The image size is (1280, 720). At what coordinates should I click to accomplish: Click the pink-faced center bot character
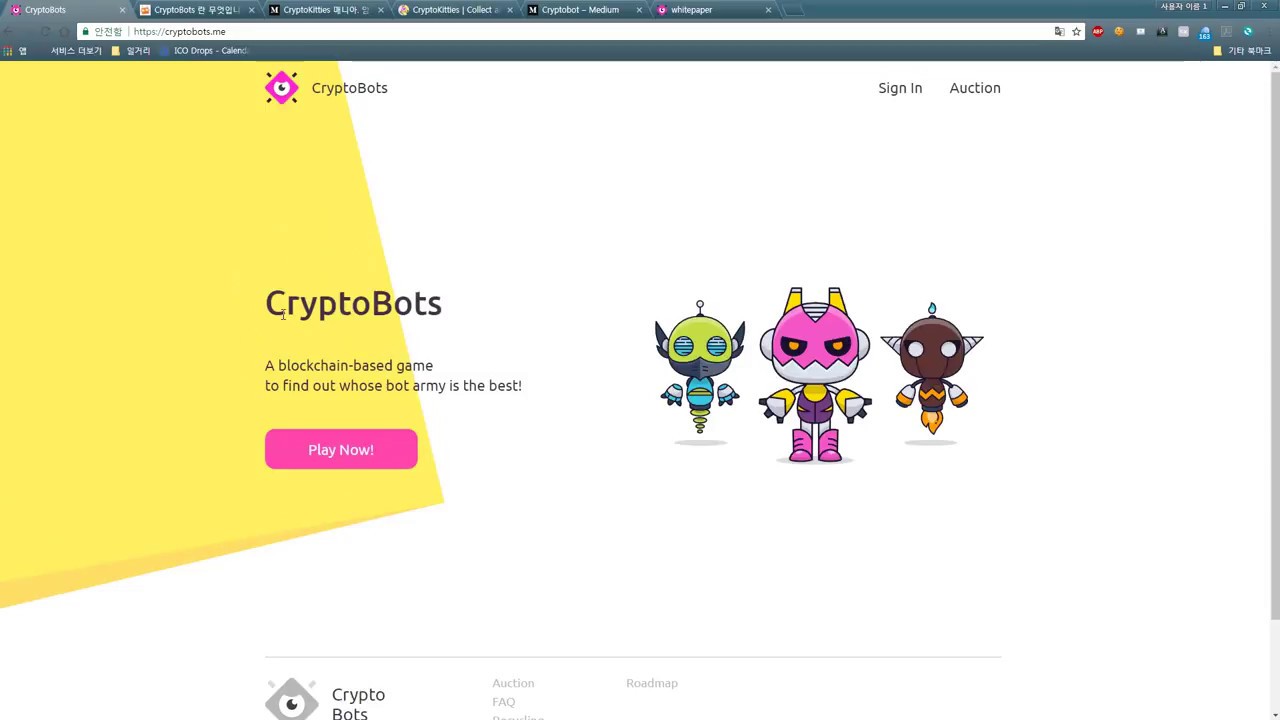tap(815, 375)
